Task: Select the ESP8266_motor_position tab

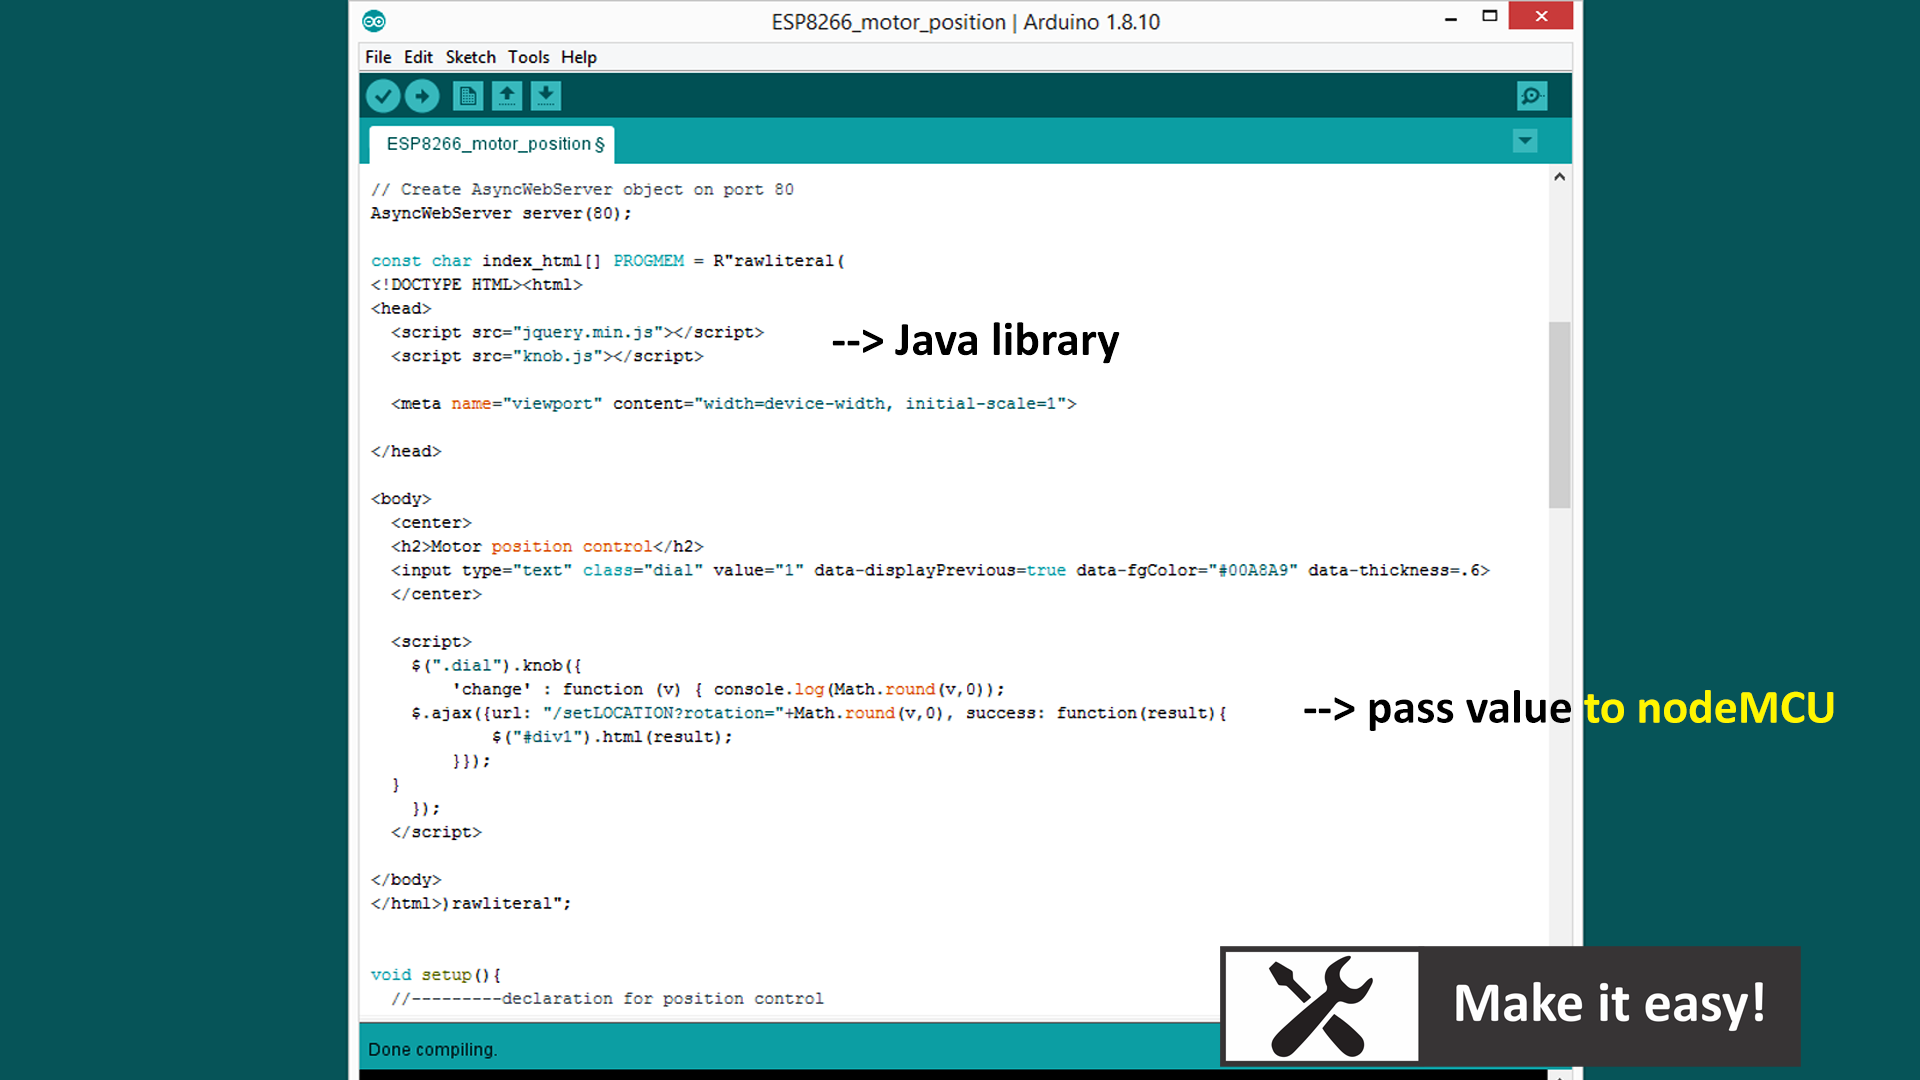Action: [492, 144]
